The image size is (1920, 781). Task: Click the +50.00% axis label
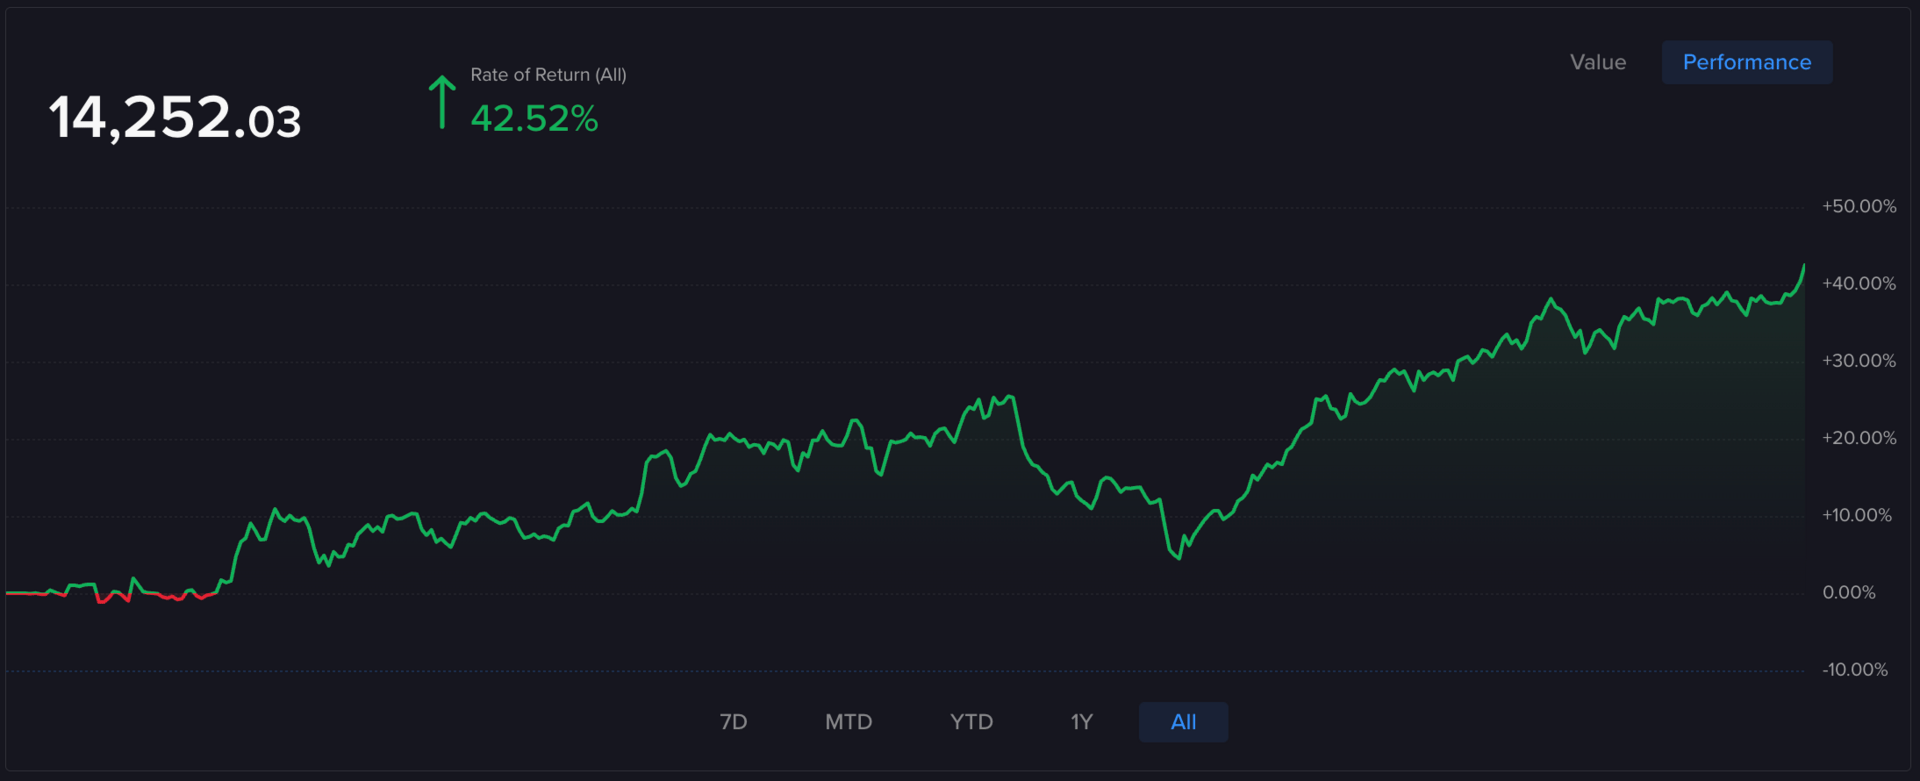point(1858,206)
